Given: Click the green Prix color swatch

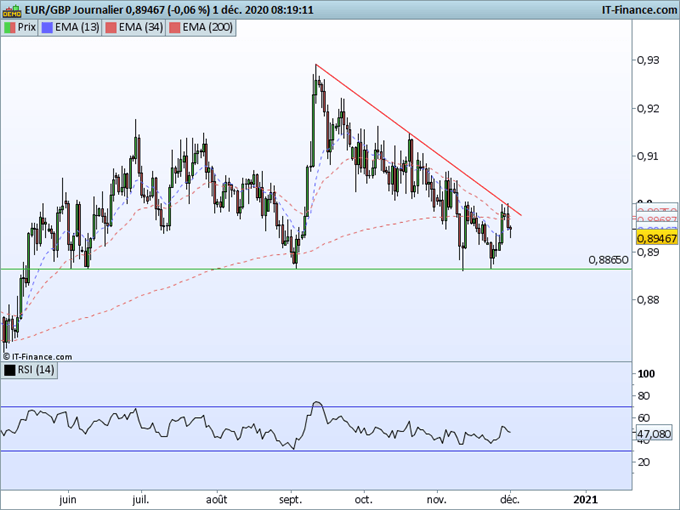Looking at the screenshot, I should point(10,28).
